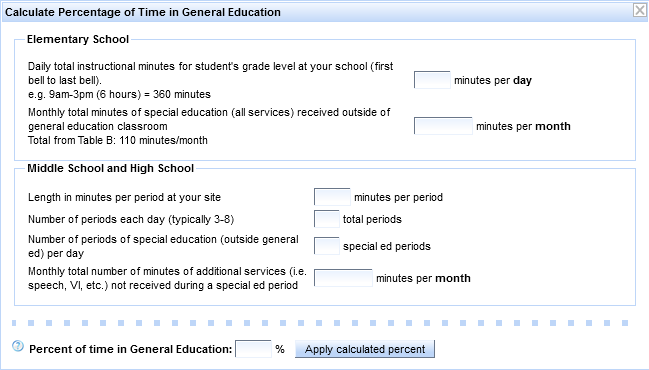The width and height of the screenshot is (649, 370).
Task: Select the total periods input field
Action: [x=327, y=219]
